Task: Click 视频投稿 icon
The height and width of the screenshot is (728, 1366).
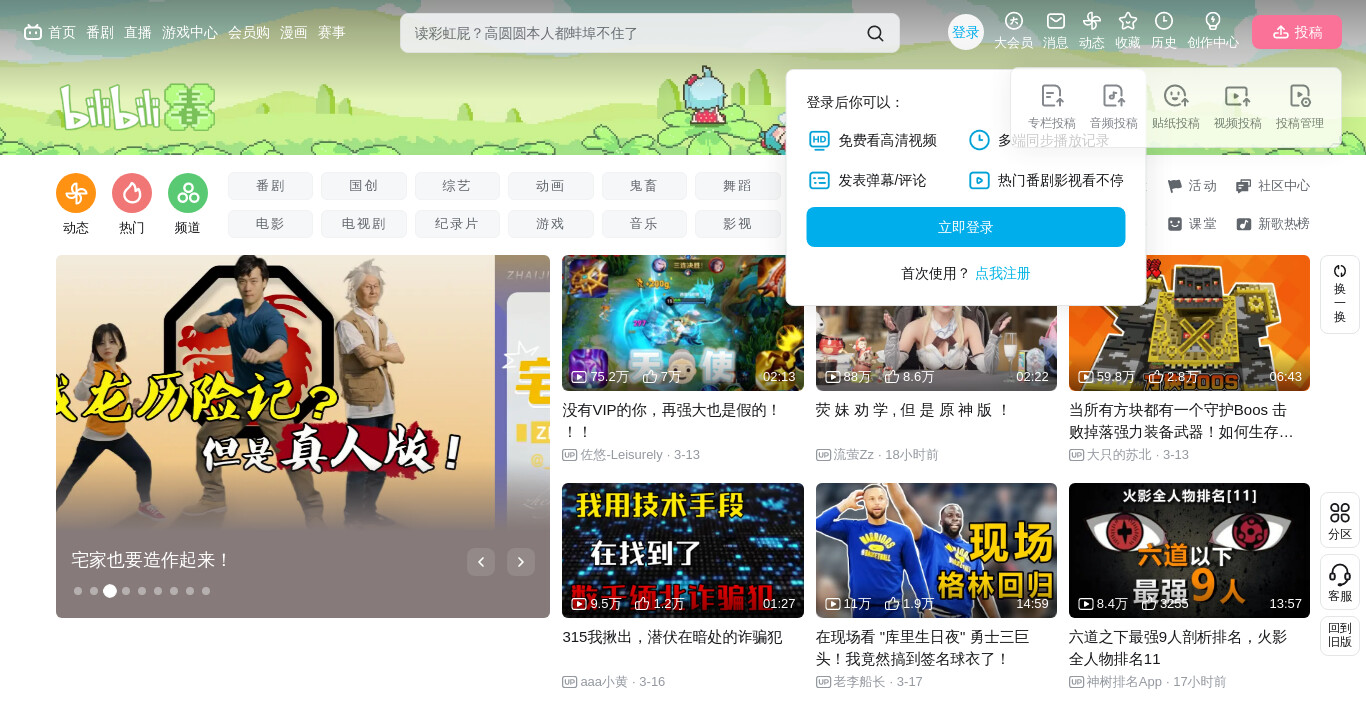Action: 1238,96
